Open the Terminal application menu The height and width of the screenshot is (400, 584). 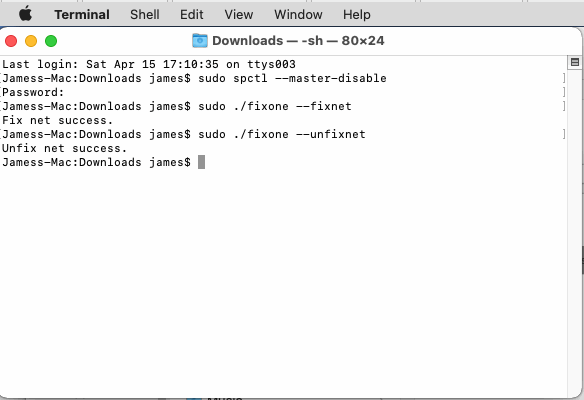82,15
